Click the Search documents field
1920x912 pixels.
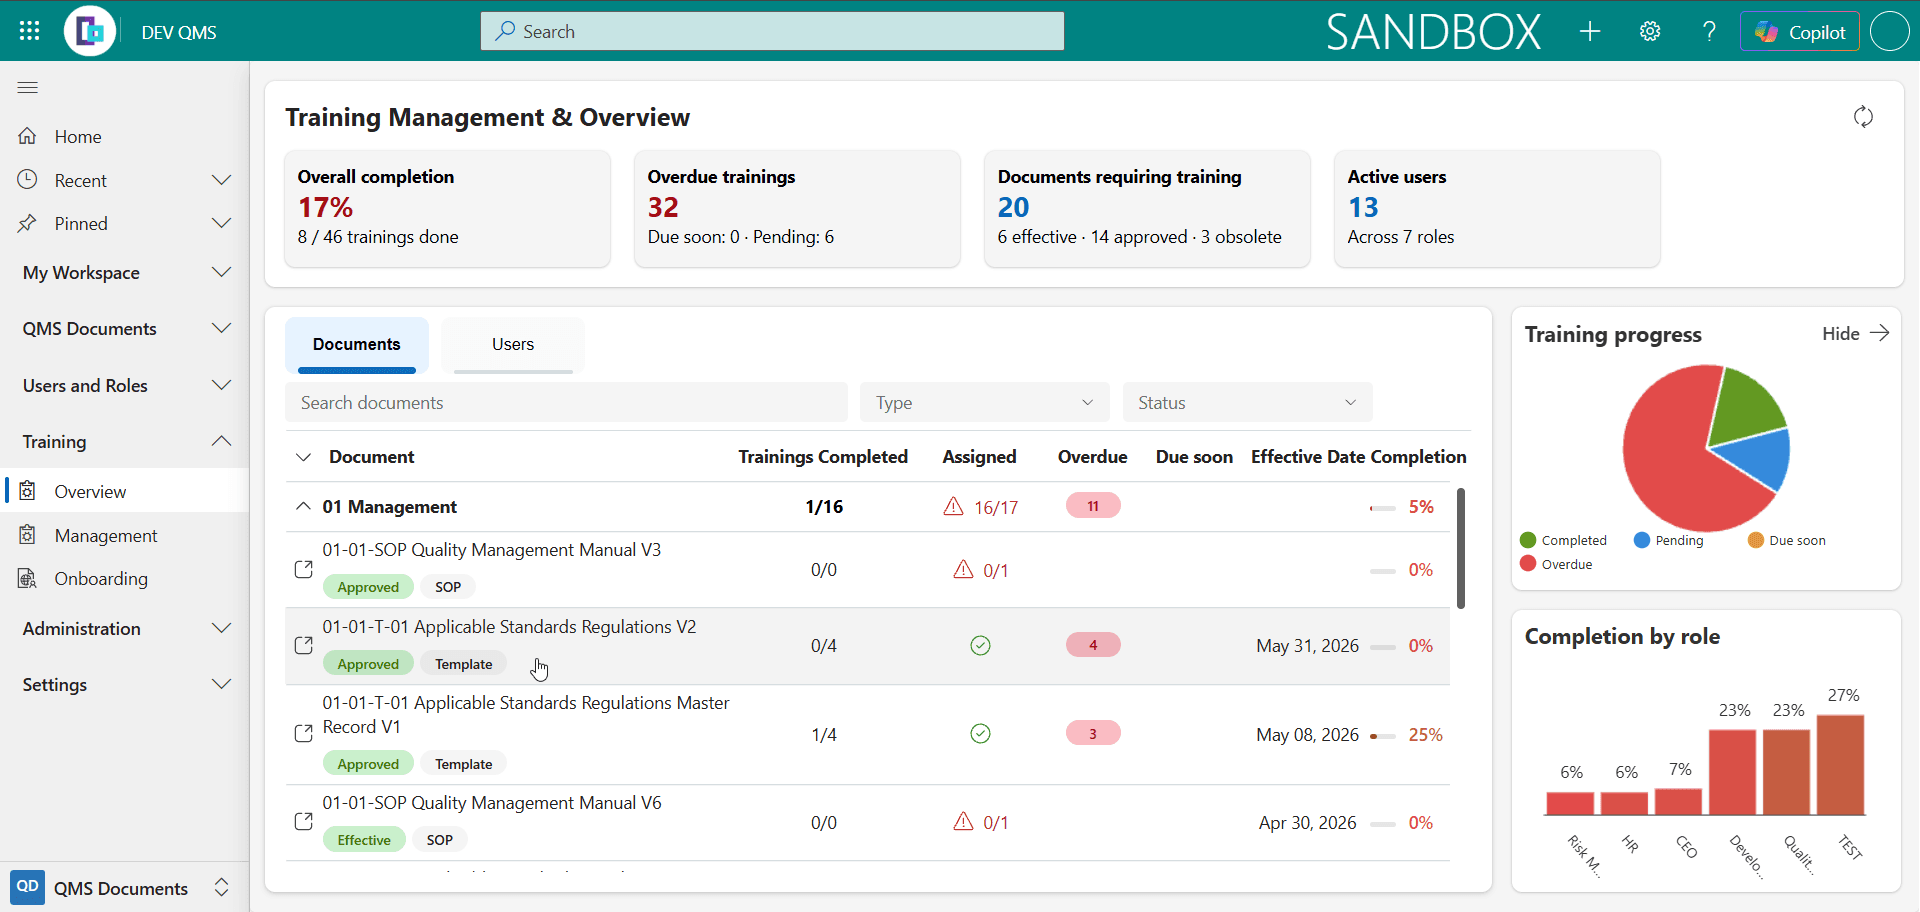tap(566, 402)
